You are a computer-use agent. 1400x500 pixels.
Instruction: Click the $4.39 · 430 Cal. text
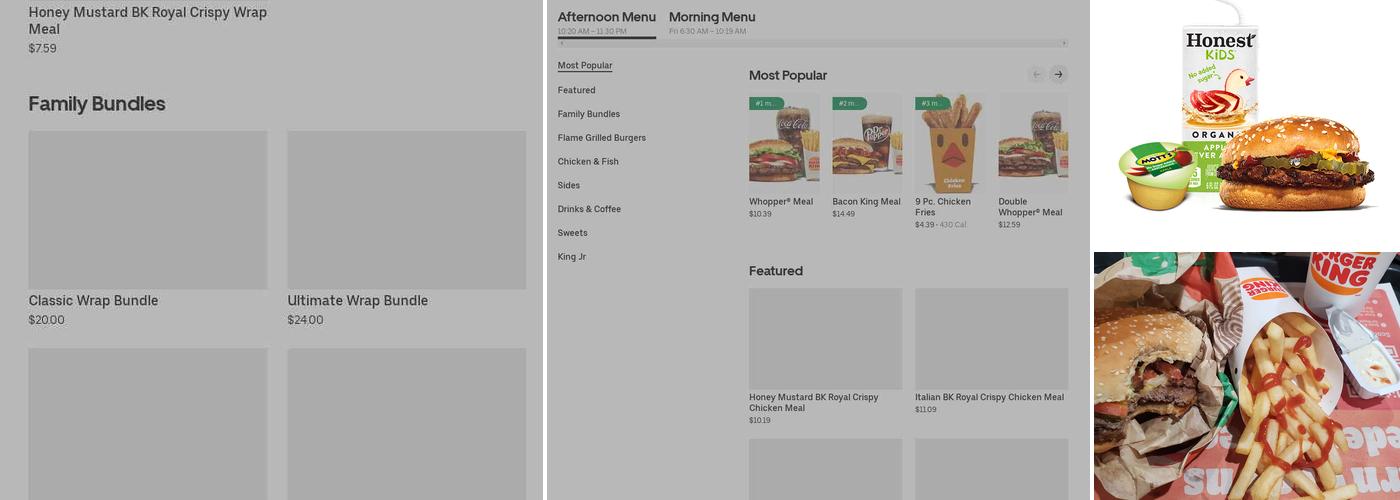pyautogui.click(x=940, y=225)
